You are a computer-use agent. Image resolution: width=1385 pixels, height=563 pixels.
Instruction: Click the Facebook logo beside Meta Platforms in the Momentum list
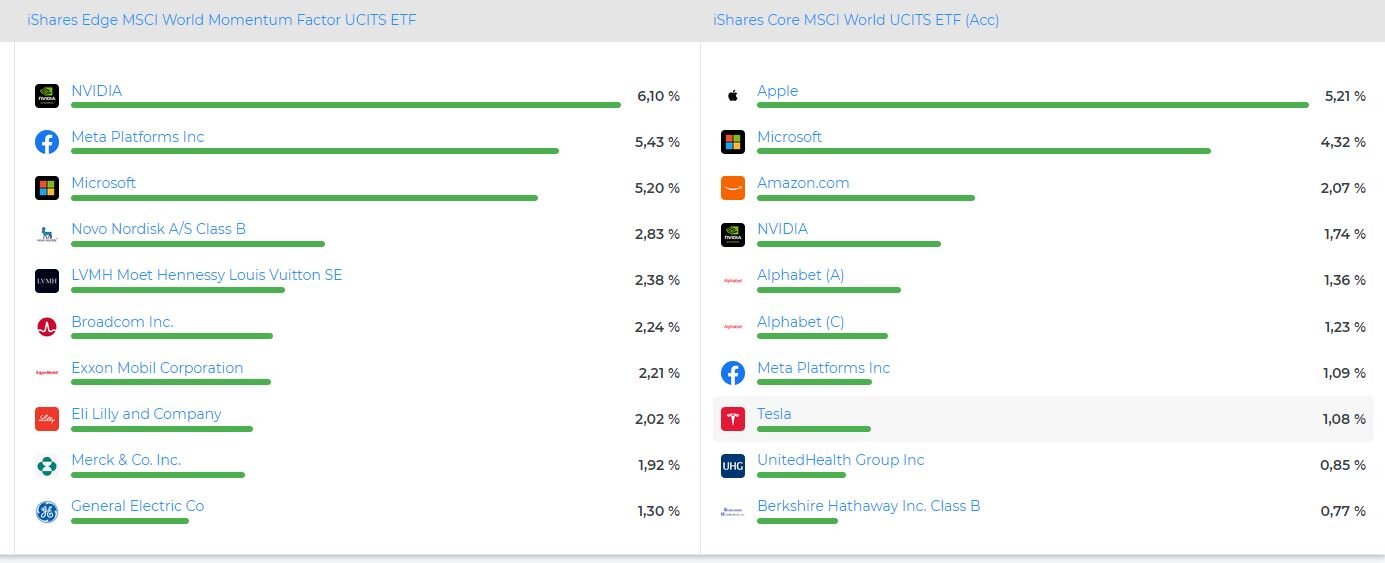(47, 142)
